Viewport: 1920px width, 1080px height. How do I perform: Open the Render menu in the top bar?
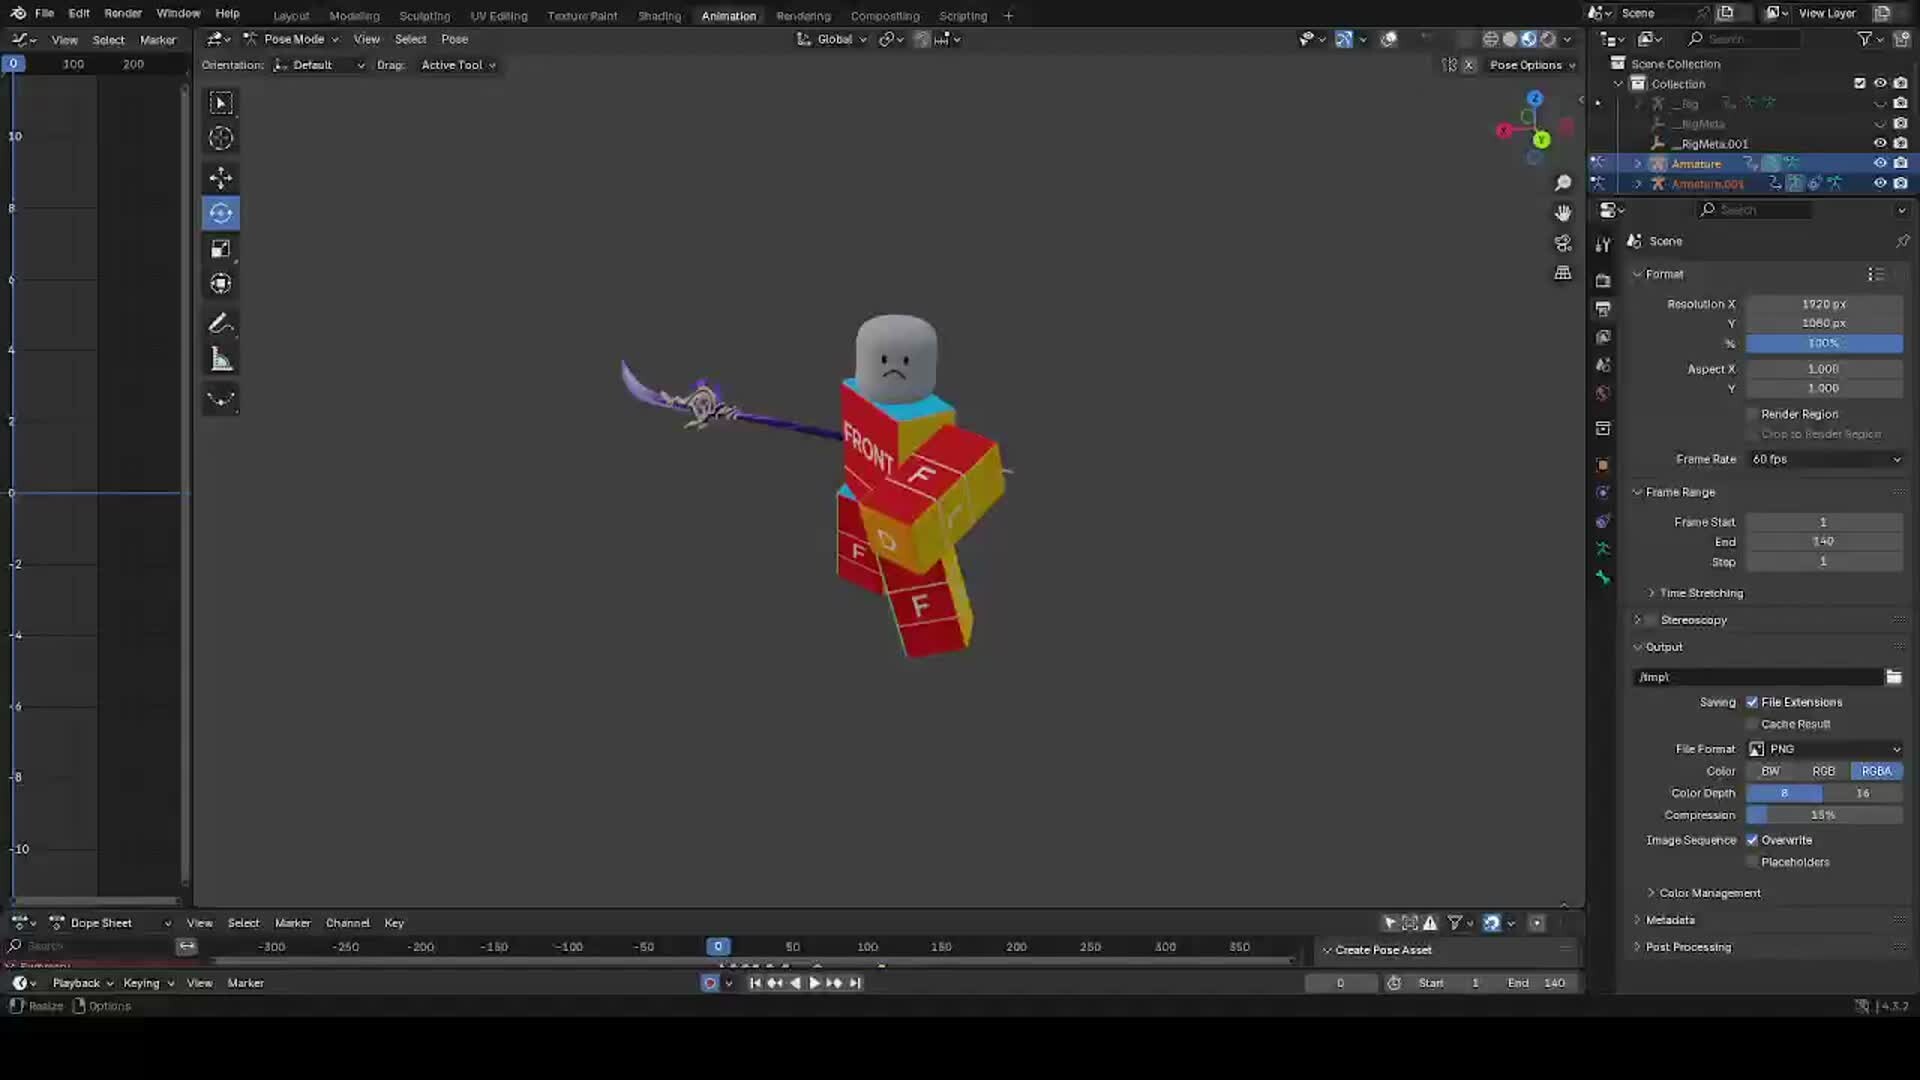[122, 13]
